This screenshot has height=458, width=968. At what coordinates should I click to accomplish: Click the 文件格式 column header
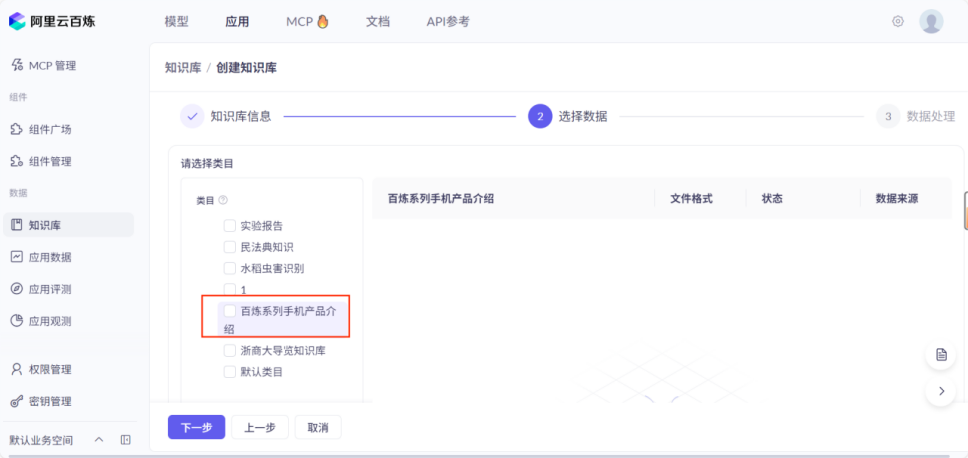click(x=691, y=199)
